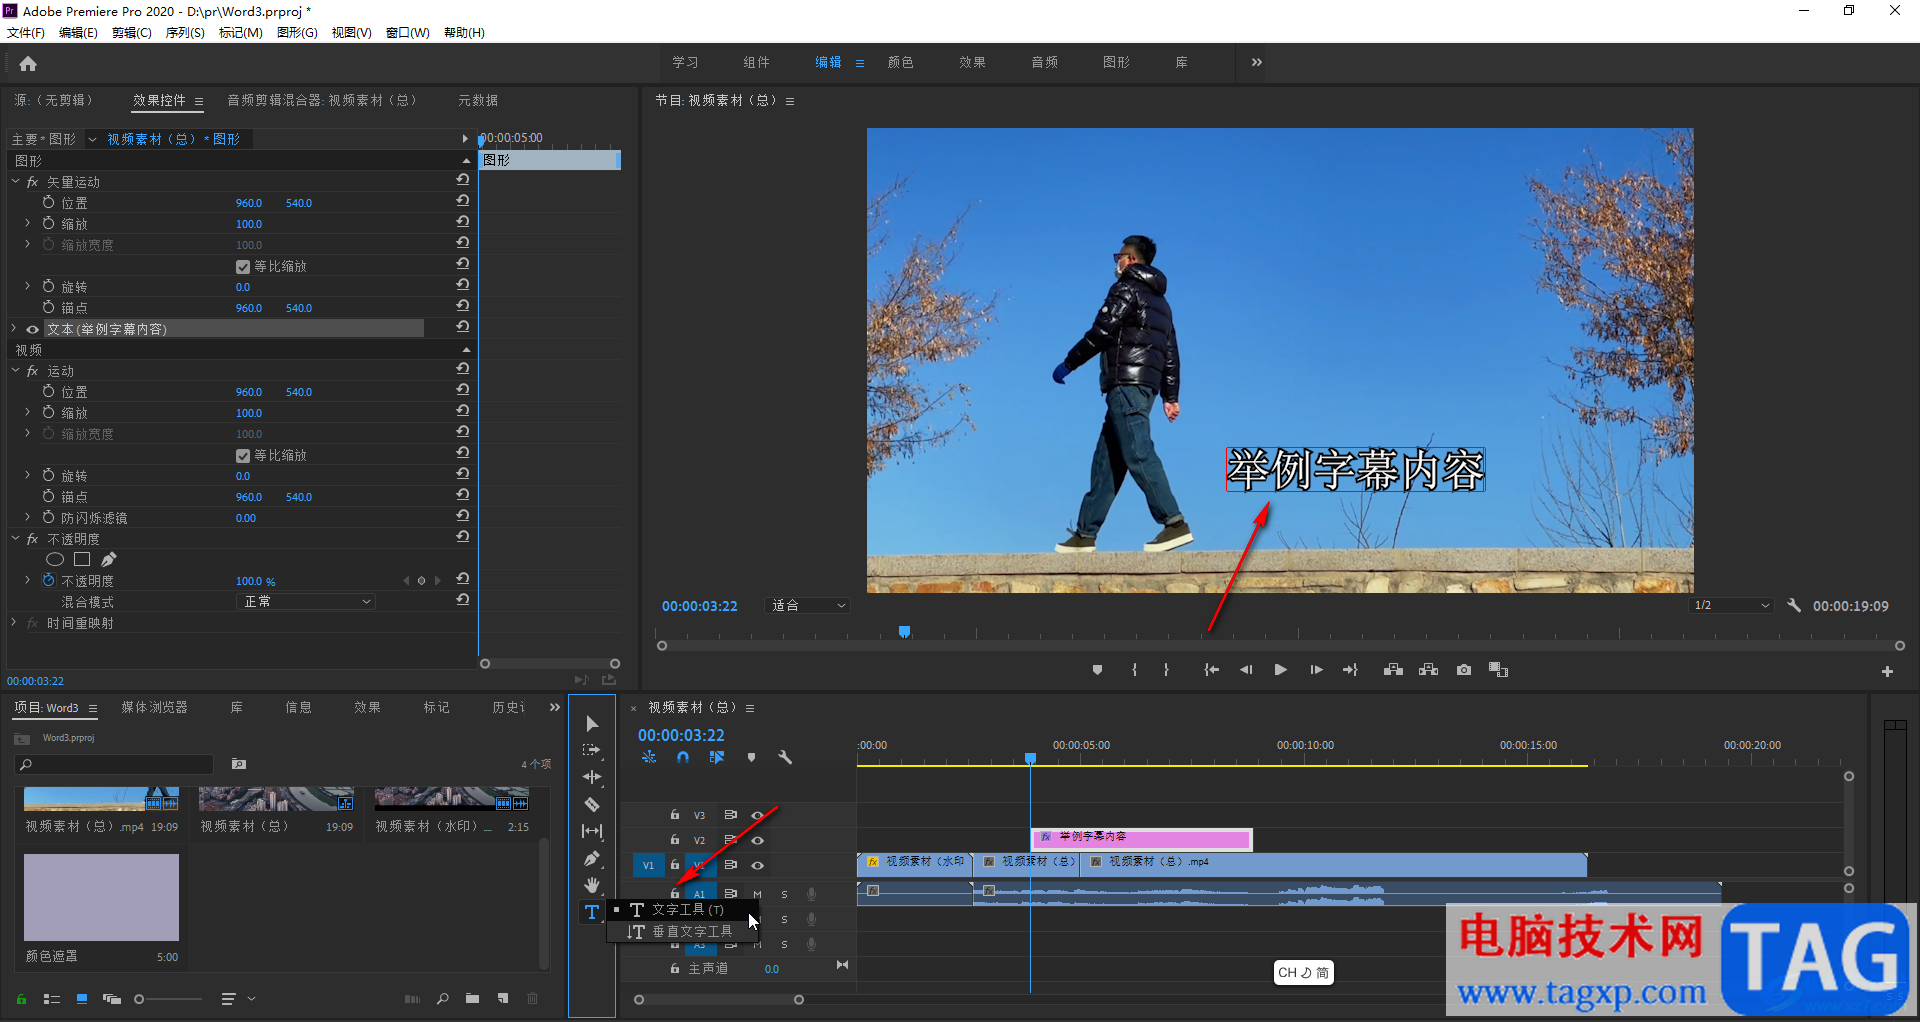Hide track V2 with eye icon
The width and height of the screenshot is (1920, 1022).
click(x=757, y=840)
